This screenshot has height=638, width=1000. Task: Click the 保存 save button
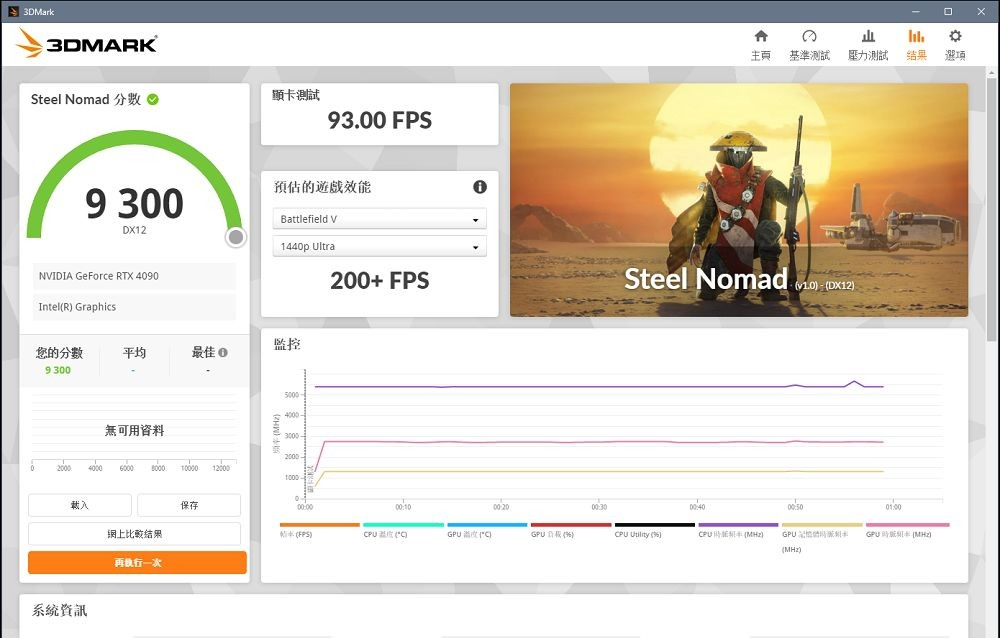(189, 505)
